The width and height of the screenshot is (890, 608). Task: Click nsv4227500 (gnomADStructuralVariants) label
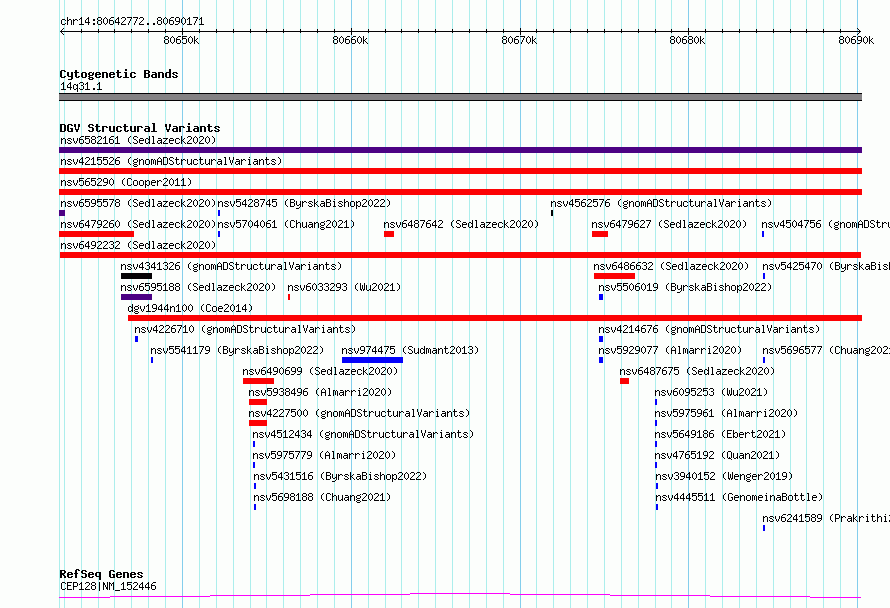click(359, 413)
